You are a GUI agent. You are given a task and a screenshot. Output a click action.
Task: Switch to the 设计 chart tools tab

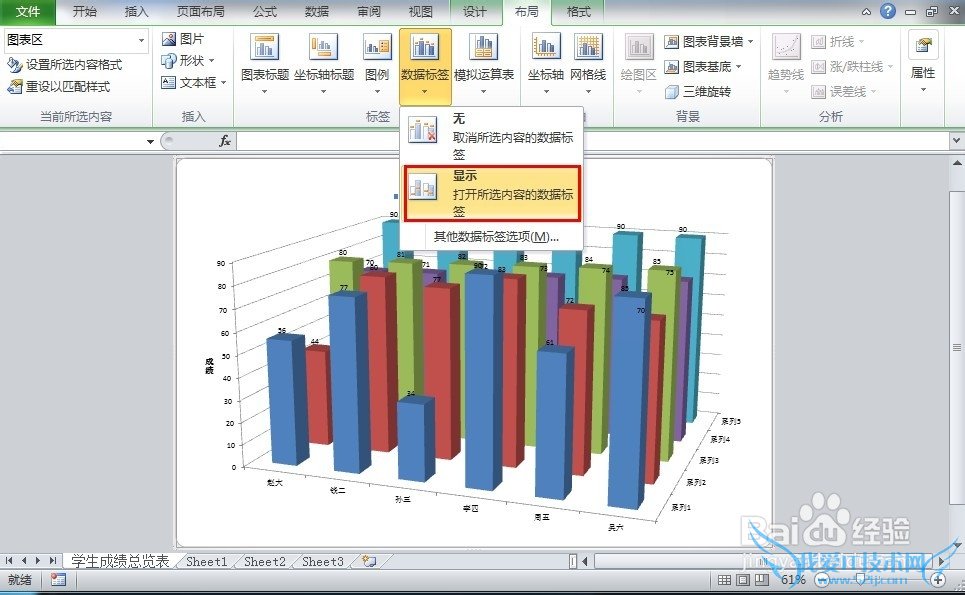tap(474, 11)
